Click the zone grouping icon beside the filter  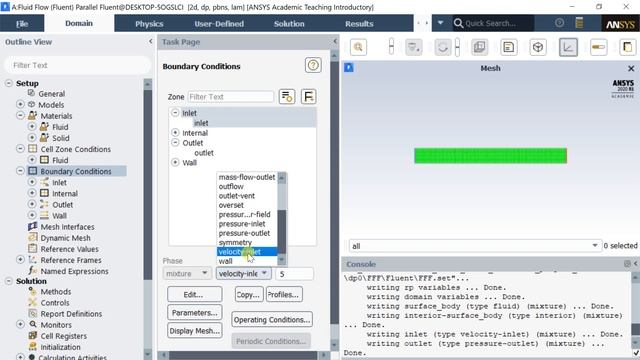point(309,97)
